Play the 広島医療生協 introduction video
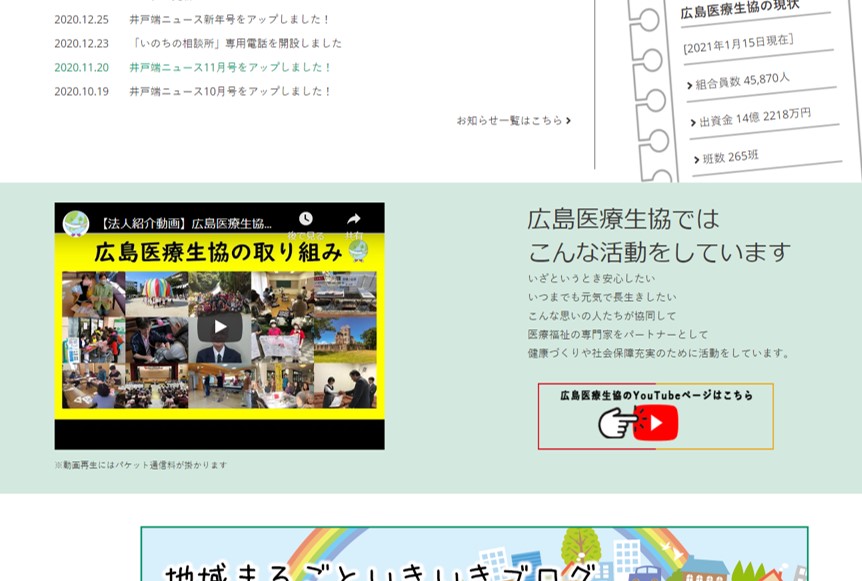The height and width of the screenshot is (581, 862). (219, 326)
